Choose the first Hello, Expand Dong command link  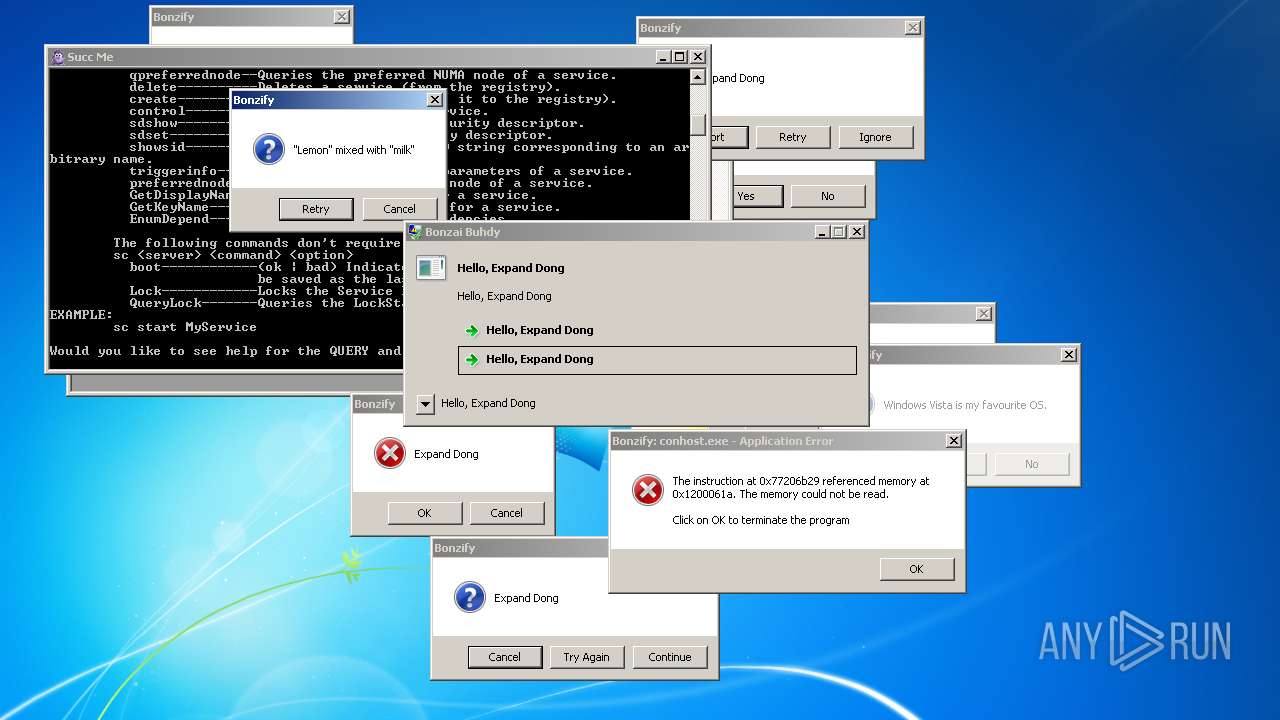(657, 330)
